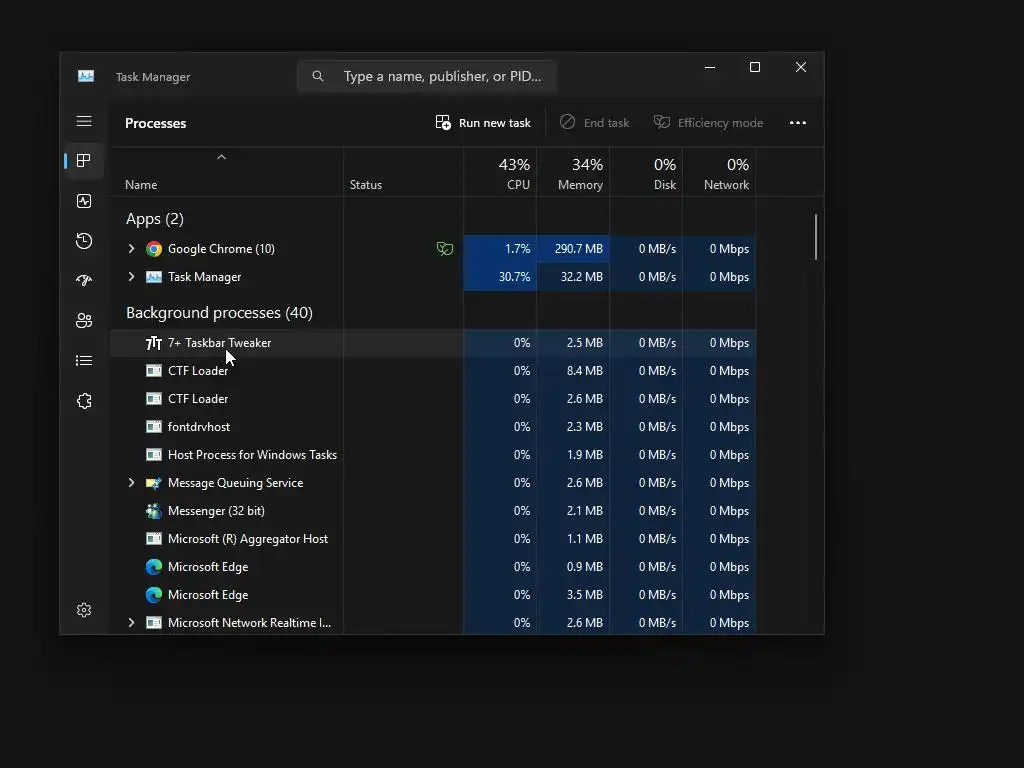1024x768 pixels.
Task: Click the Task Manager title bar icon
Action: 86,76
